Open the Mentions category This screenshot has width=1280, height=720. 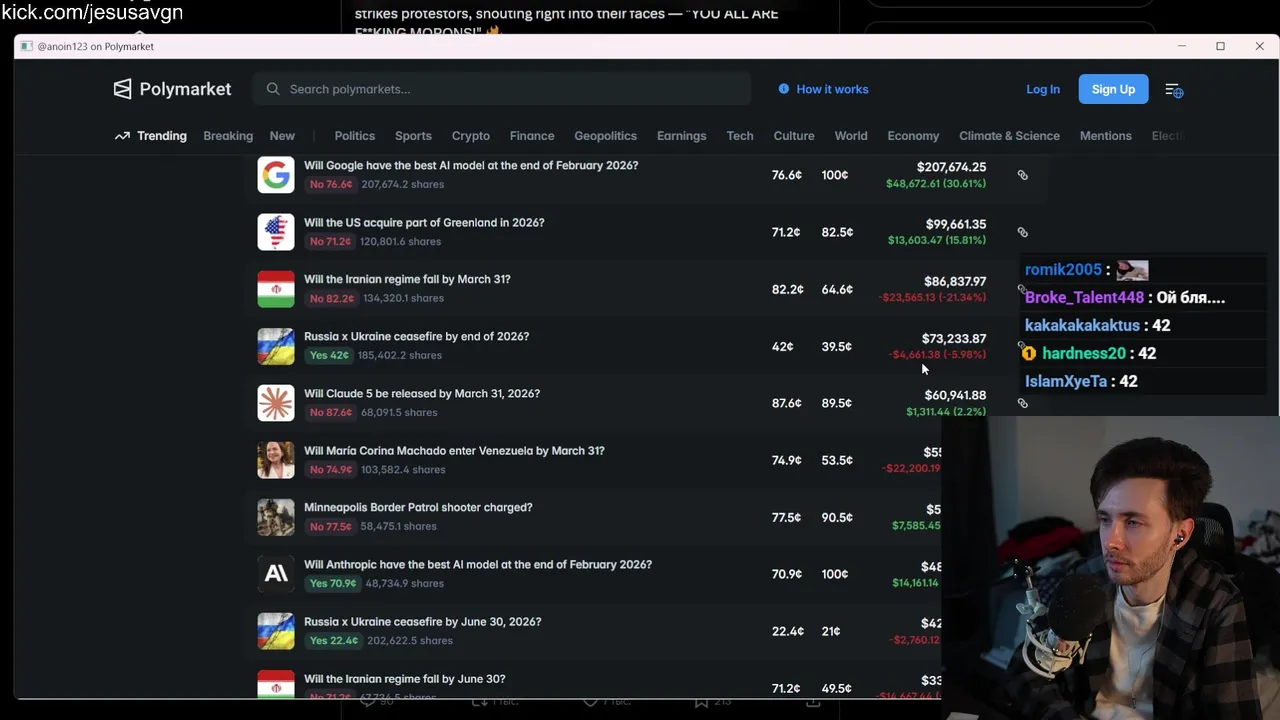pos(1106,136)
